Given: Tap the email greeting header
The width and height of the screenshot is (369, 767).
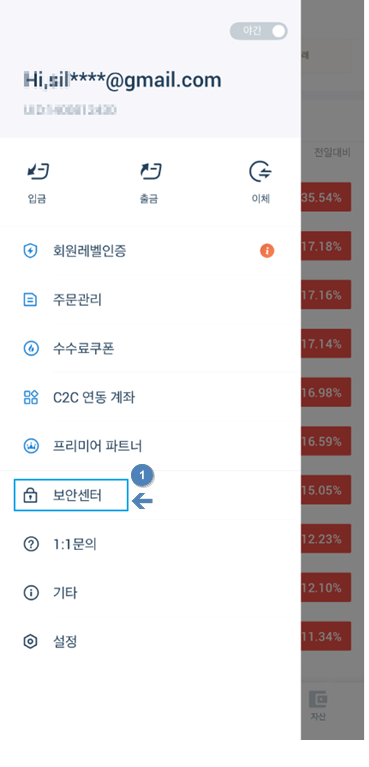Looking at the screenshot, I should tap(122, 80).
